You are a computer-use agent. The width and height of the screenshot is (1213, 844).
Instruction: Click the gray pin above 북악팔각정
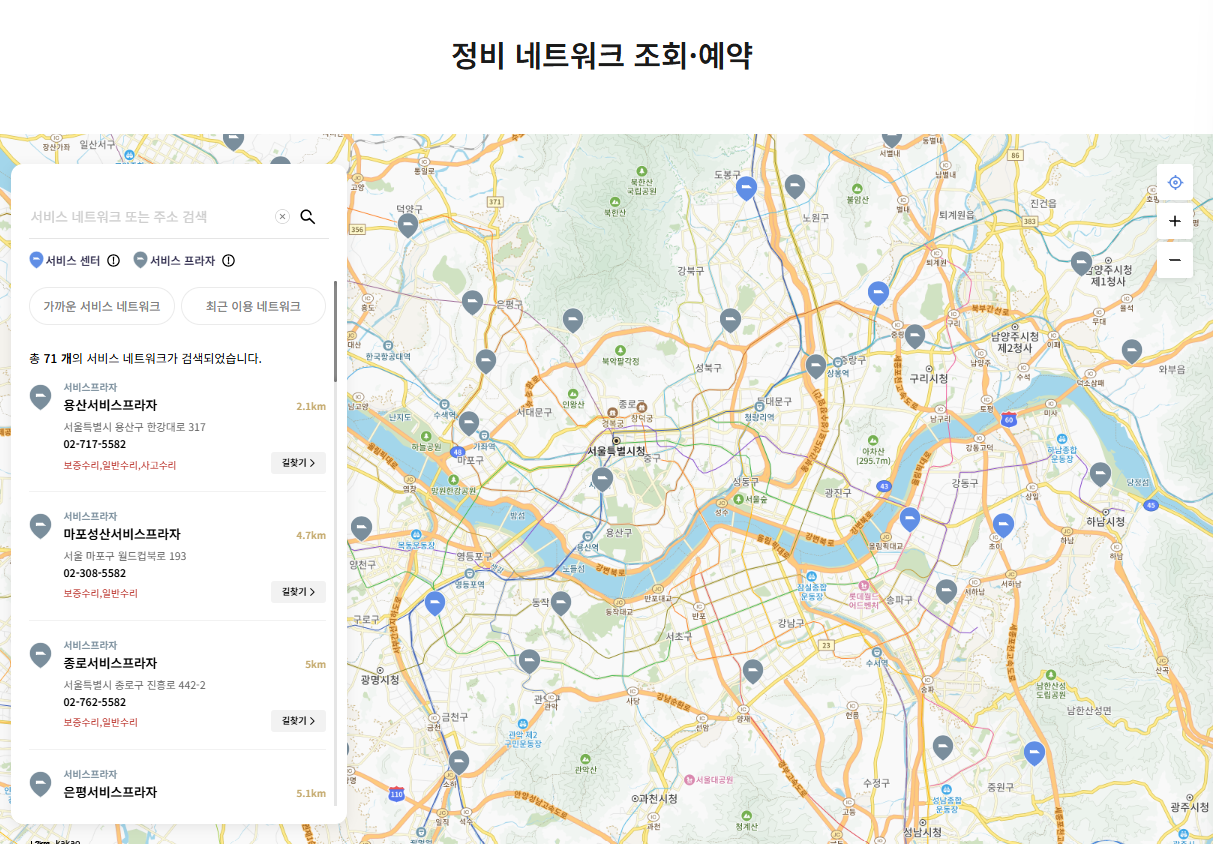click(x=572, y=320)
